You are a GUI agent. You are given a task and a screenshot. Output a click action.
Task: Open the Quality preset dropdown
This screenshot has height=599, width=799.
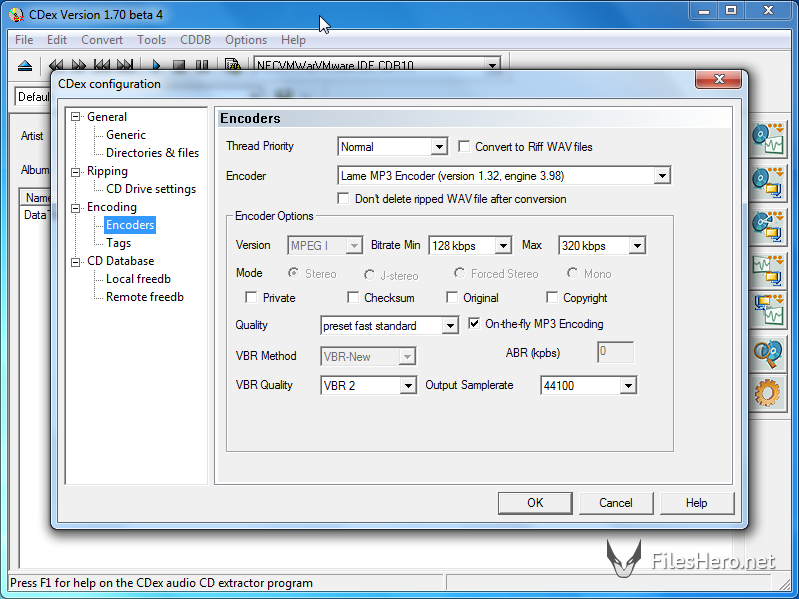(x=449, y=325)
